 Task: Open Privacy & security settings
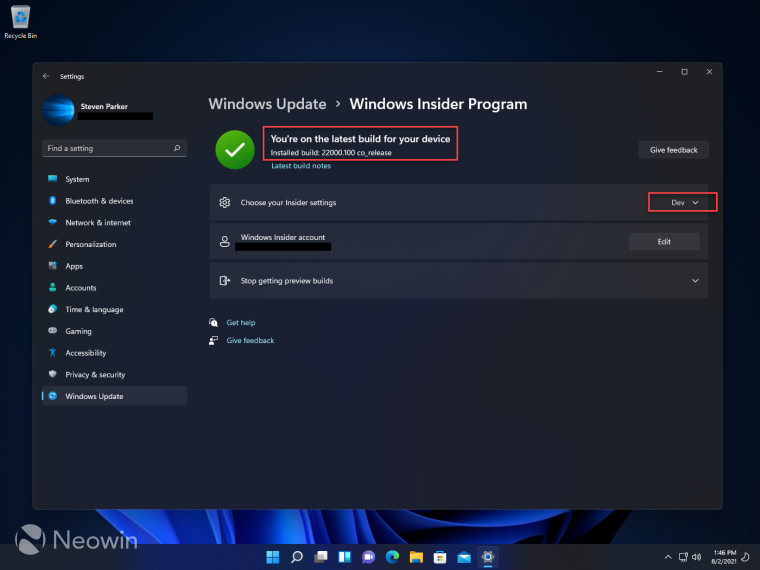114,375
